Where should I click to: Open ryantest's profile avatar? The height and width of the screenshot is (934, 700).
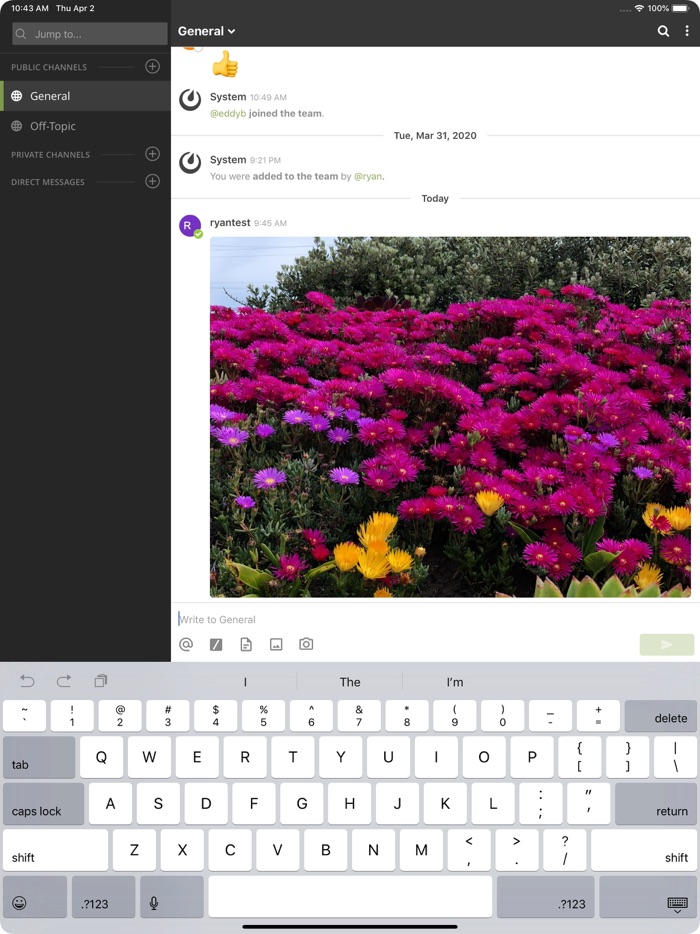(190, 226)
